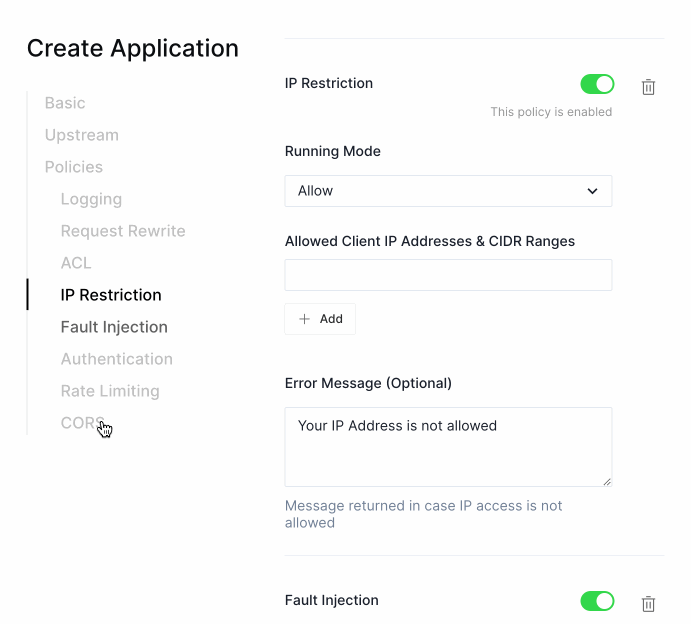Go to Basic section in sidebar
The image size is (691, 624).
65,103
